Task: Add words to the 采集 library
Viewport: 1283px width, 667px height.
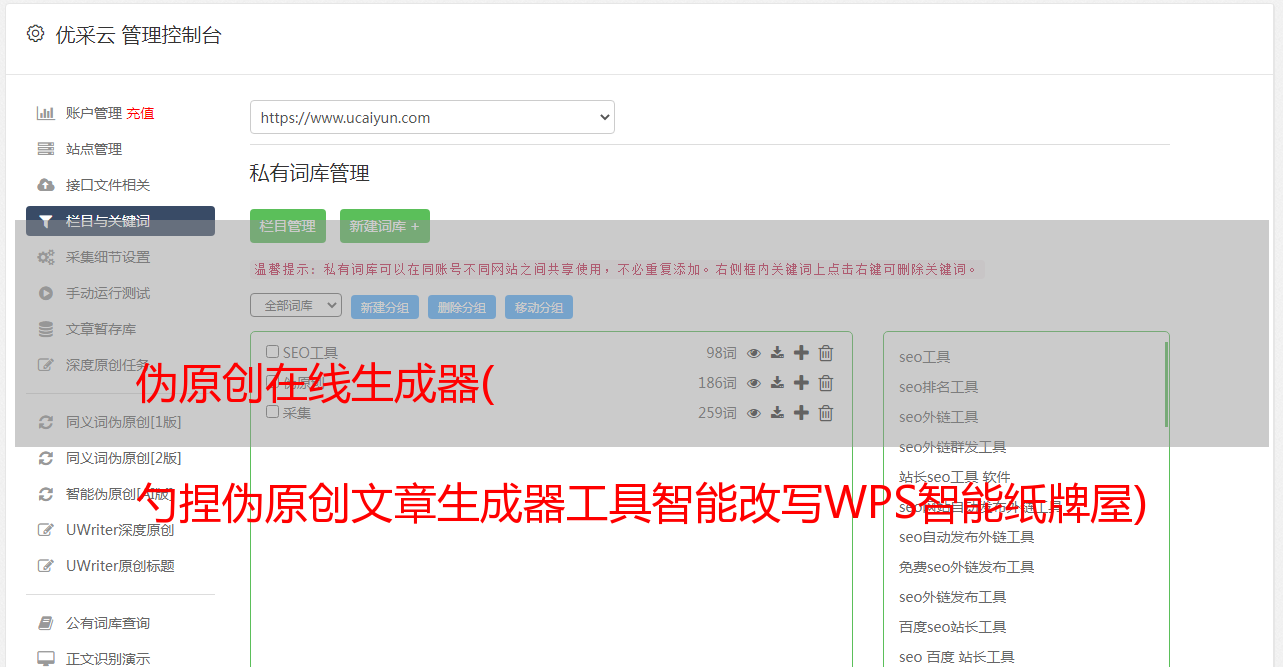Action: tap(801, 413)
